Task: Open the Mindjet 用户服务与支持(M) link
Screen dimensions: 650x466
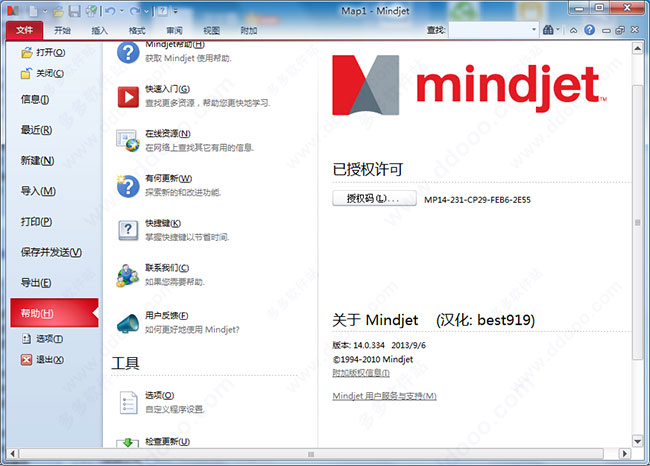Action: click(x=384, y=396)
